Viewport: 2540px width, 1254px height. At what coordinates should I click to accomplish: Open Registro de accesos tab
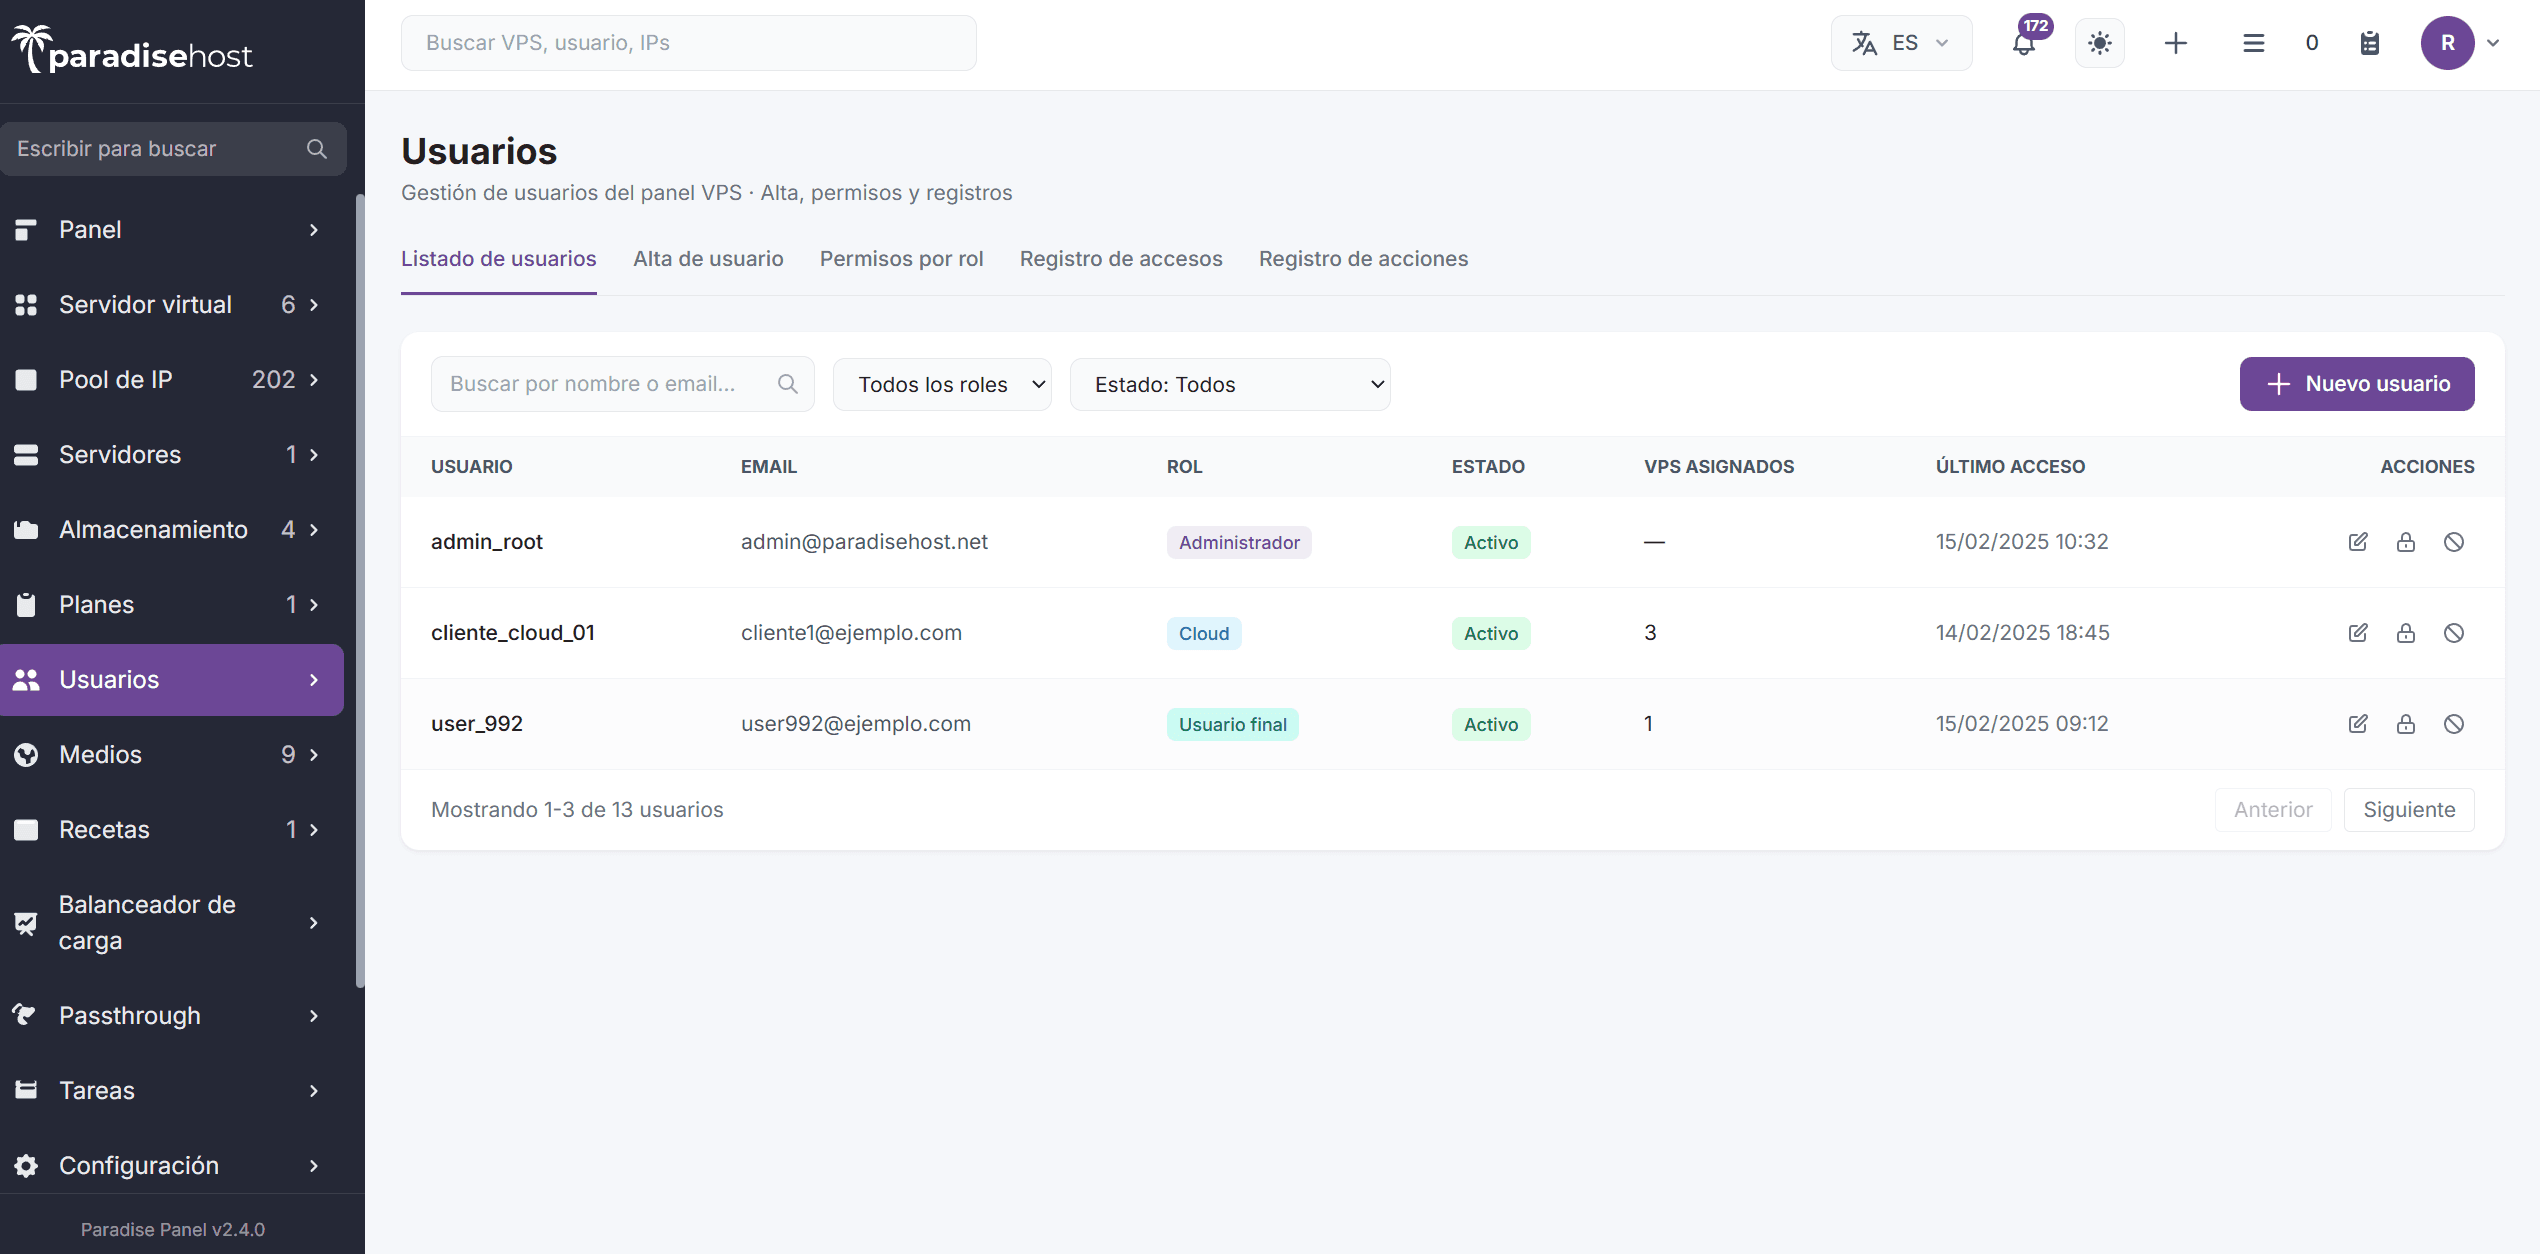[1121, 259]
